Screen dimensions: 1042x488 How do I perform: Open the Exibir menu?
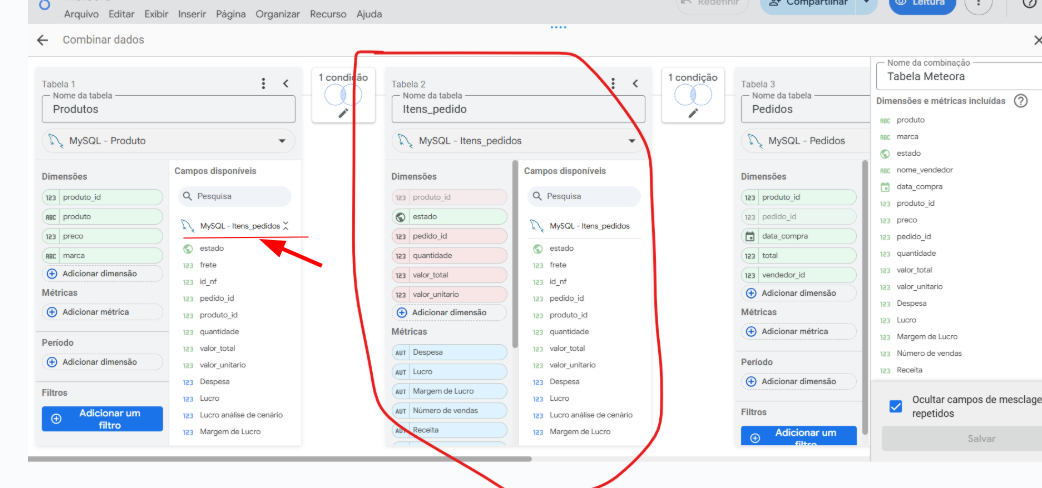tap(156, 13)
